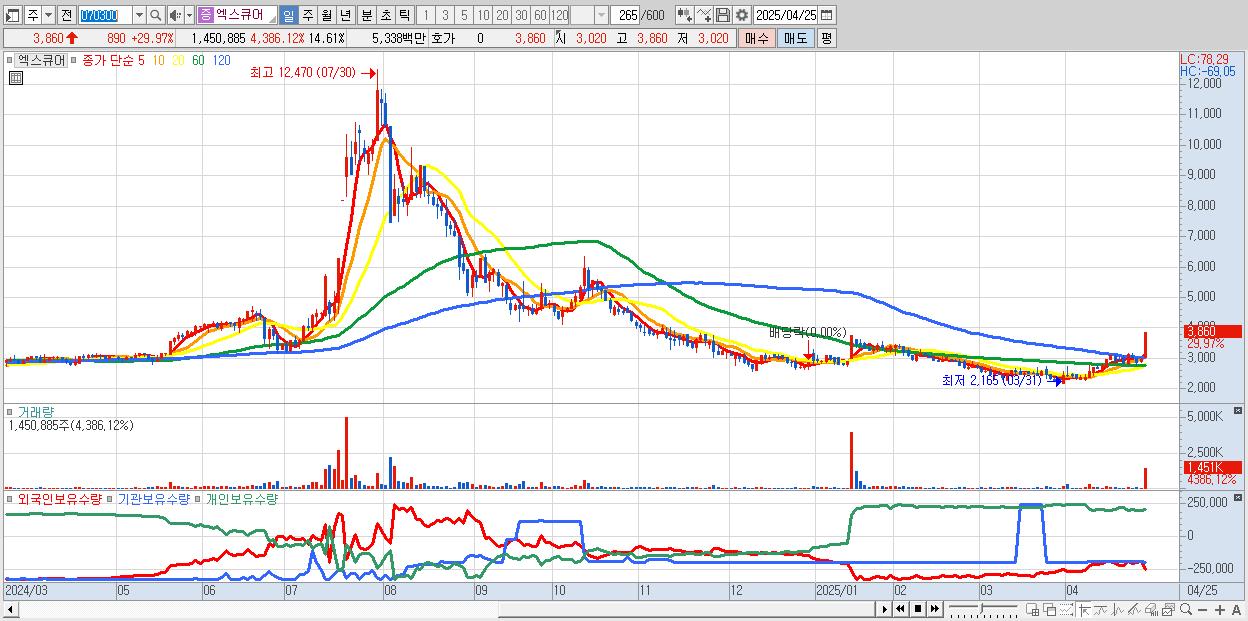The image size is (1248, 621).
Task: Click the 외국인보유수량 legend label
Action: click(x=59, y=498)
